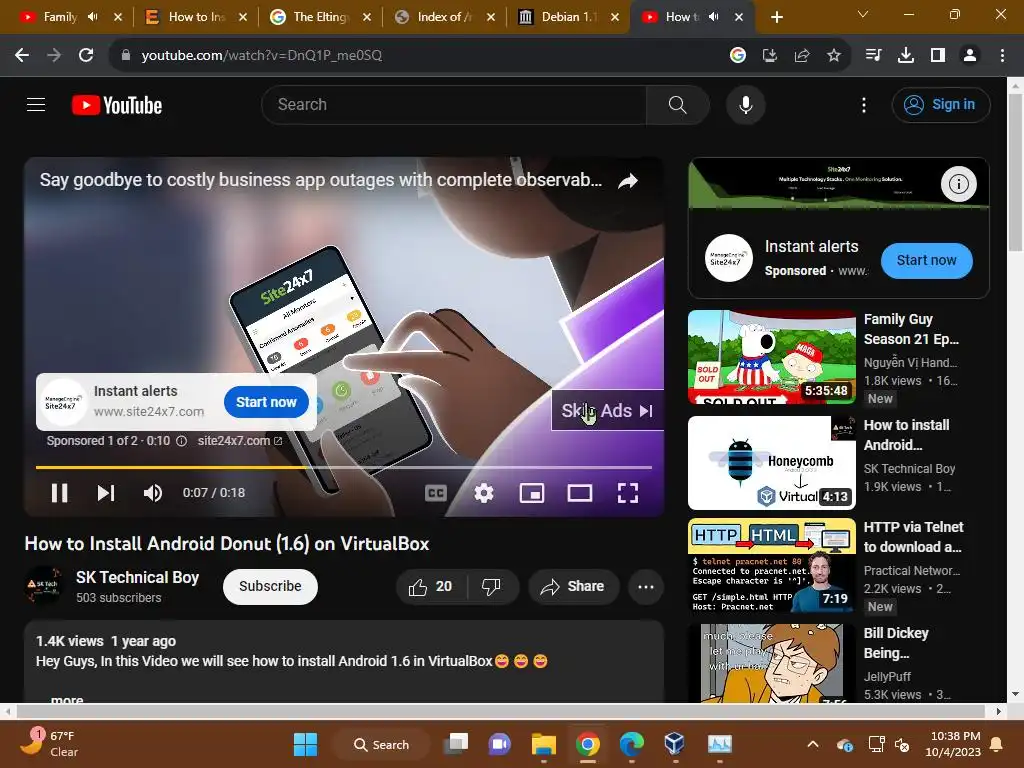Subscribe to SK Technical Boy

pos(270,586)
